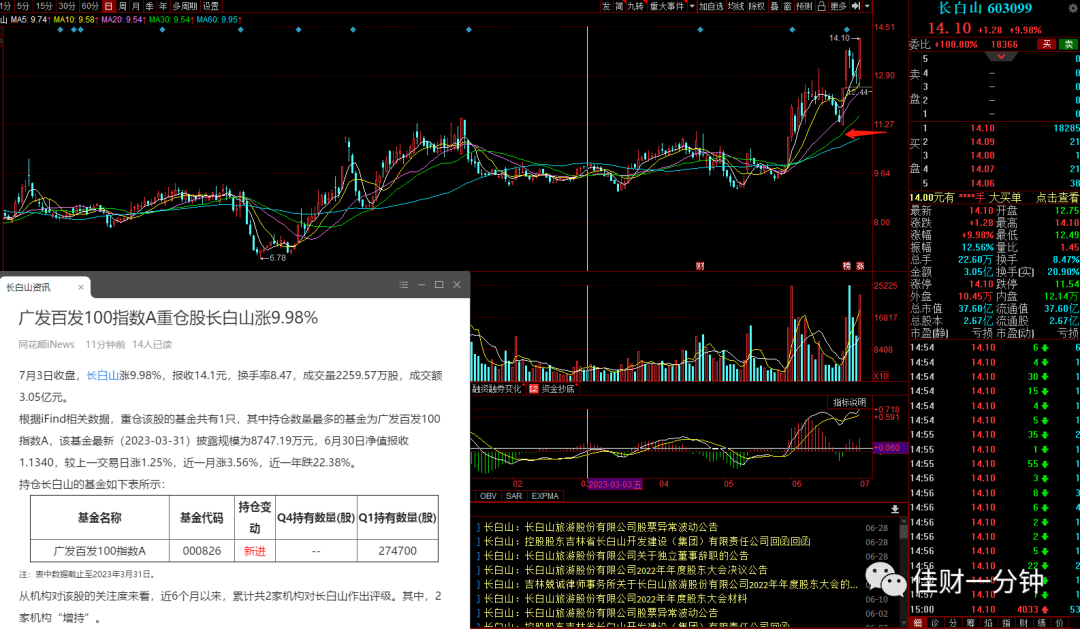Image resolution: width=1080 pixels, height=629 pixels.
Task: Expand the order book with red chevron
Action: (1001, 56)
